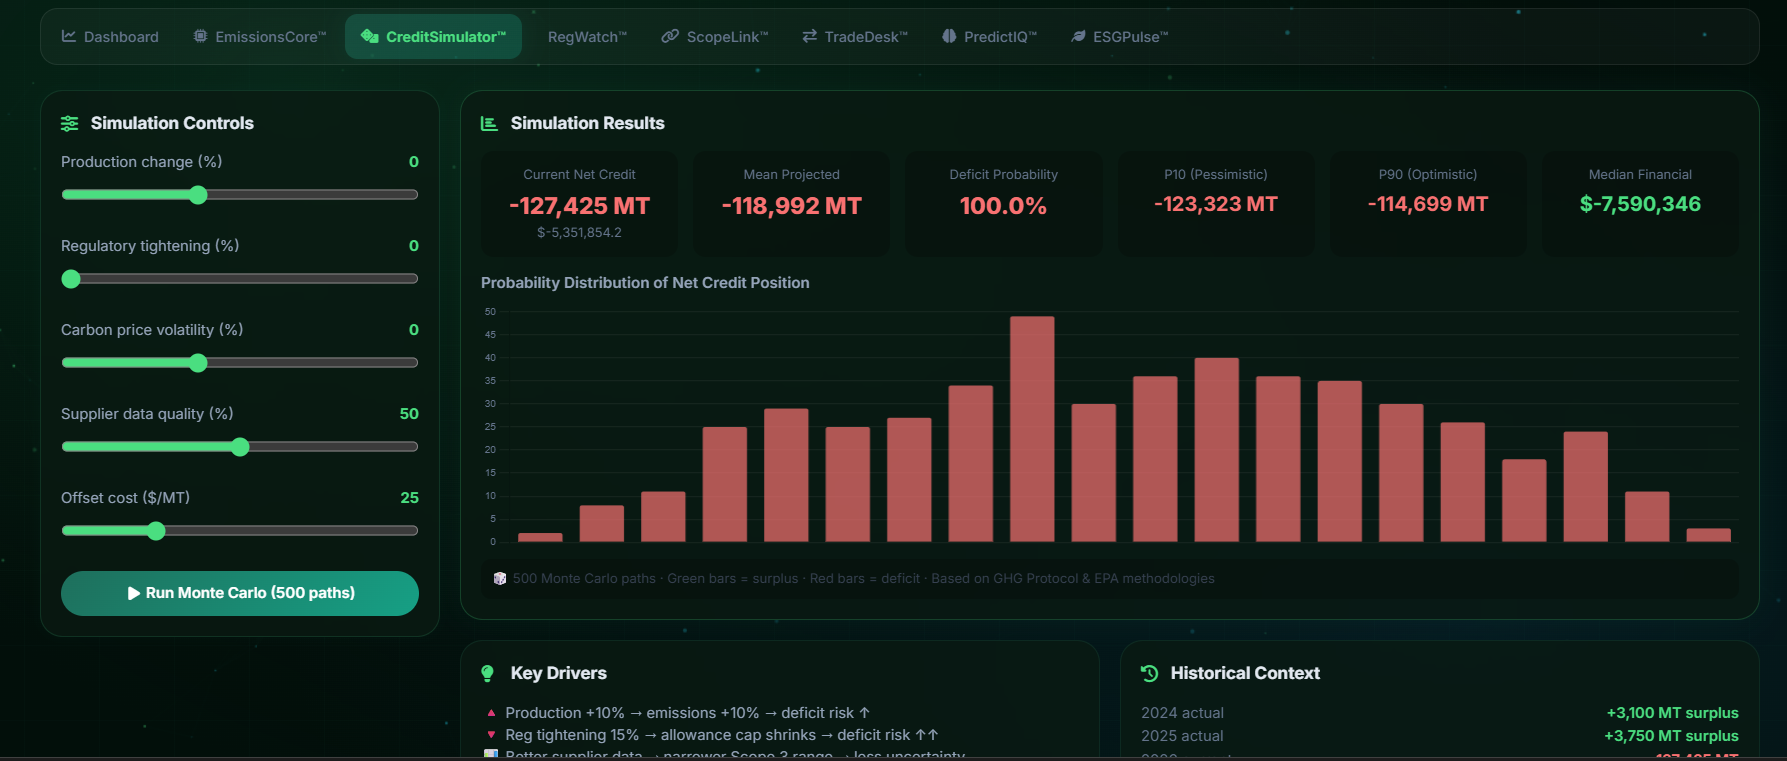Click the Supplier data quality slider handle

tap(240, 447)
